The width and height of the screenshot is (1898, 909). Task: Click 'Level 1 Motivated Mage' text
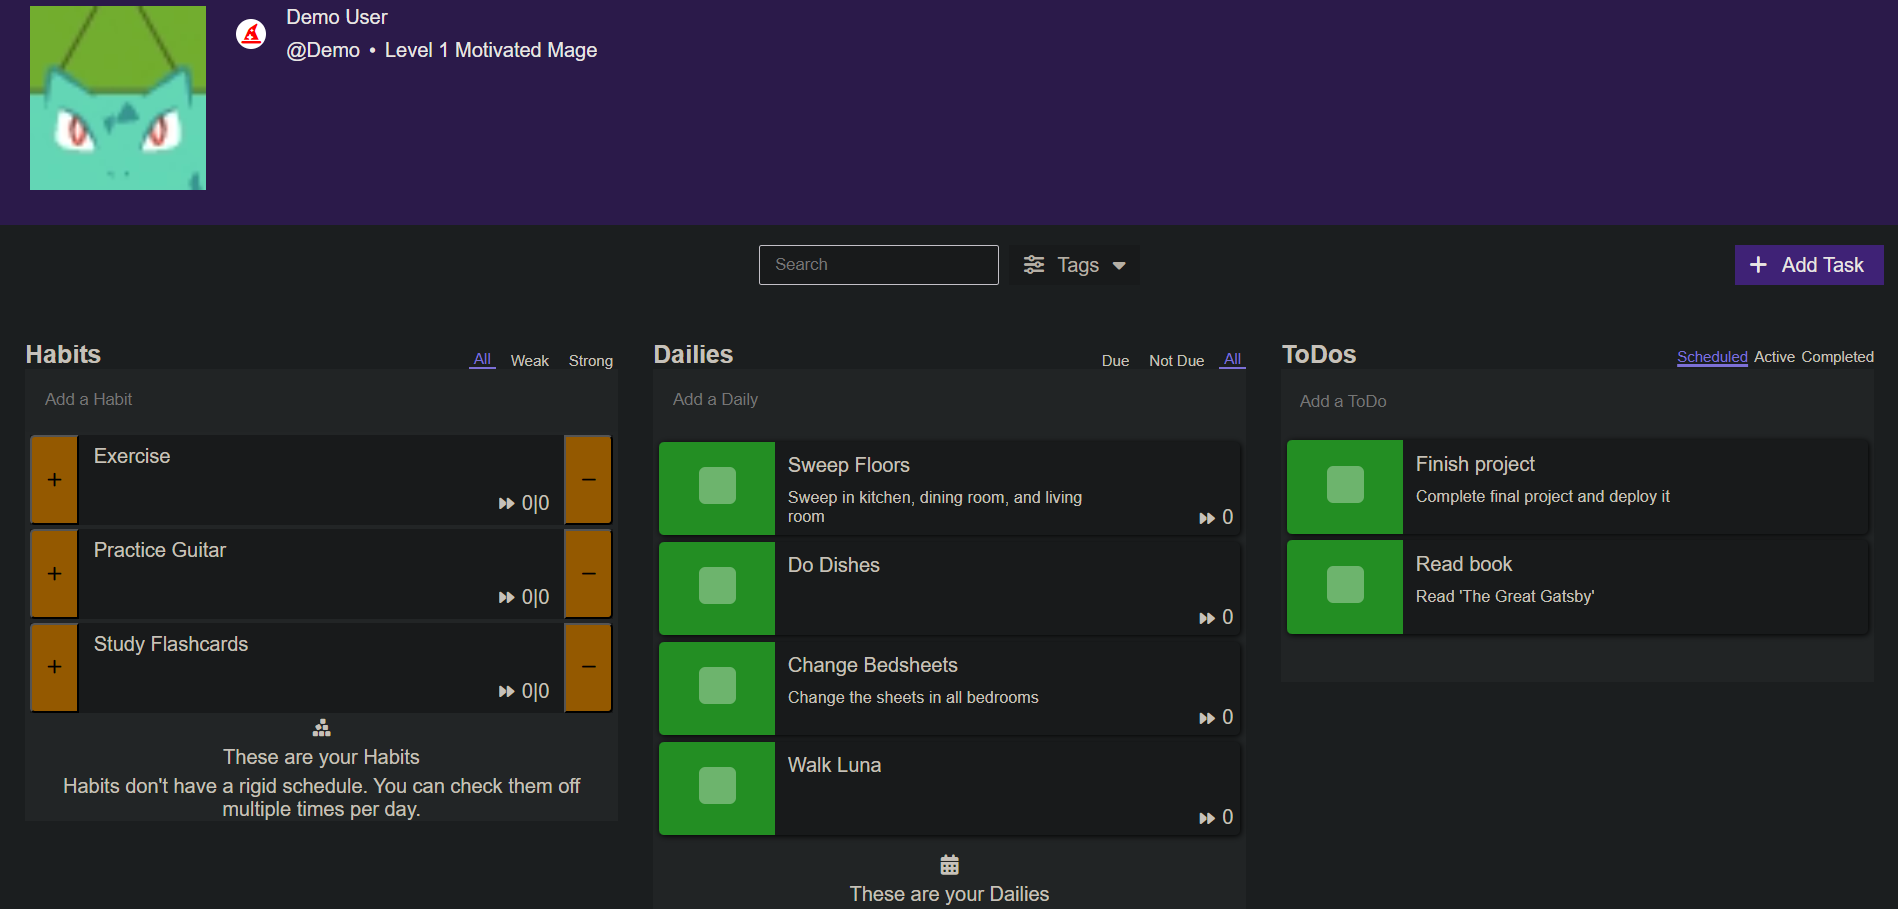click(491, 50)
